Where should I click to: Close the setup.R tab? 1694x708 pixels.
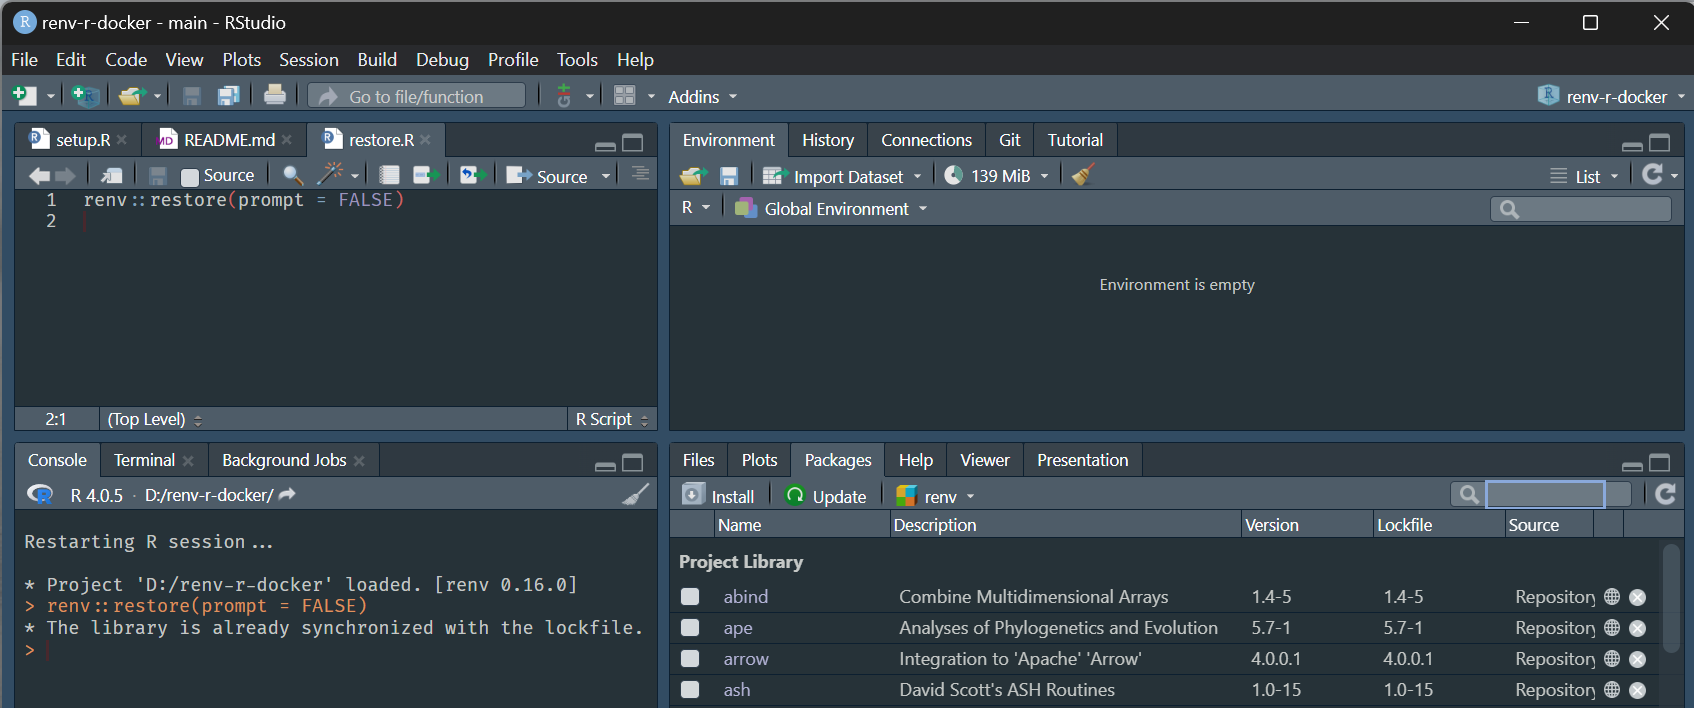click(122, 140)
